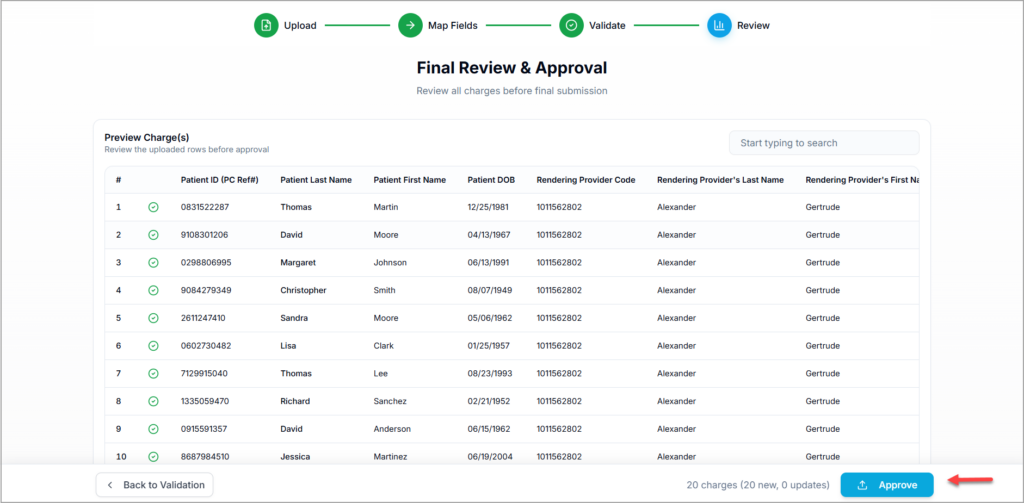Click the Validate step checkmark icon

(x=571, y=25)
